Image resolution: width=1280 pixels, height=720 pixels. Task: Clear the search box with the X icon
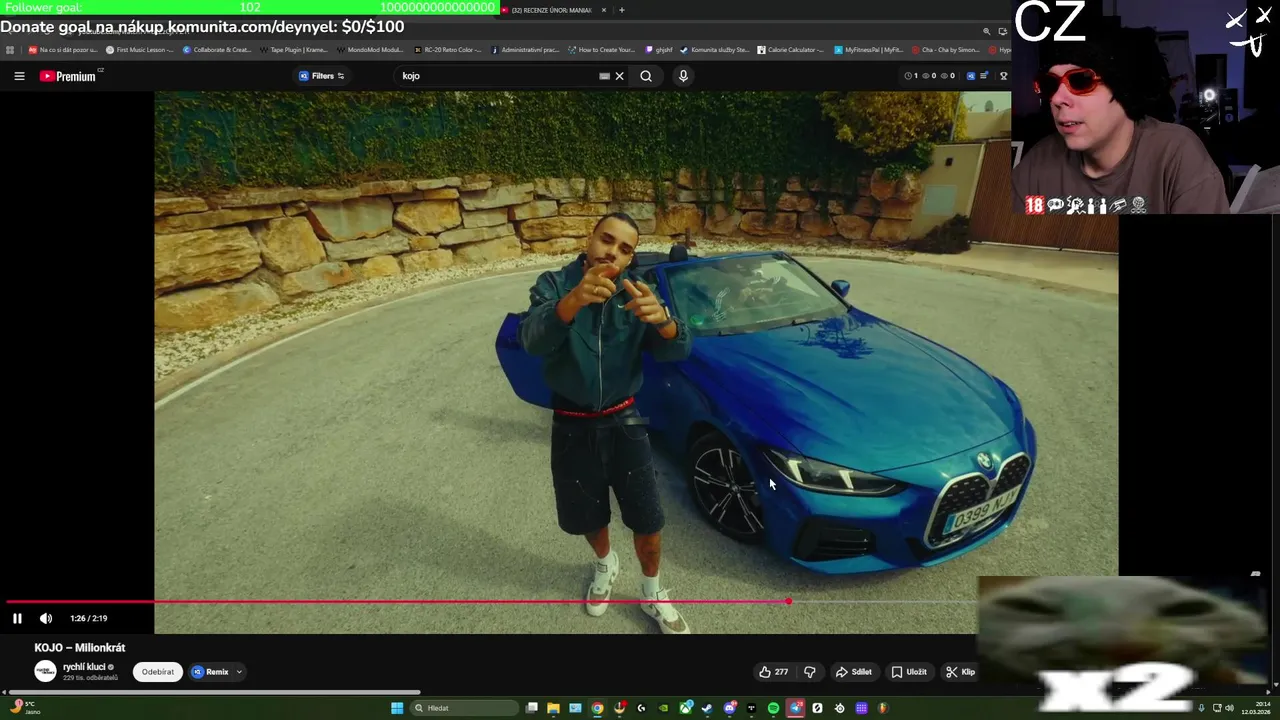(619, 76)
